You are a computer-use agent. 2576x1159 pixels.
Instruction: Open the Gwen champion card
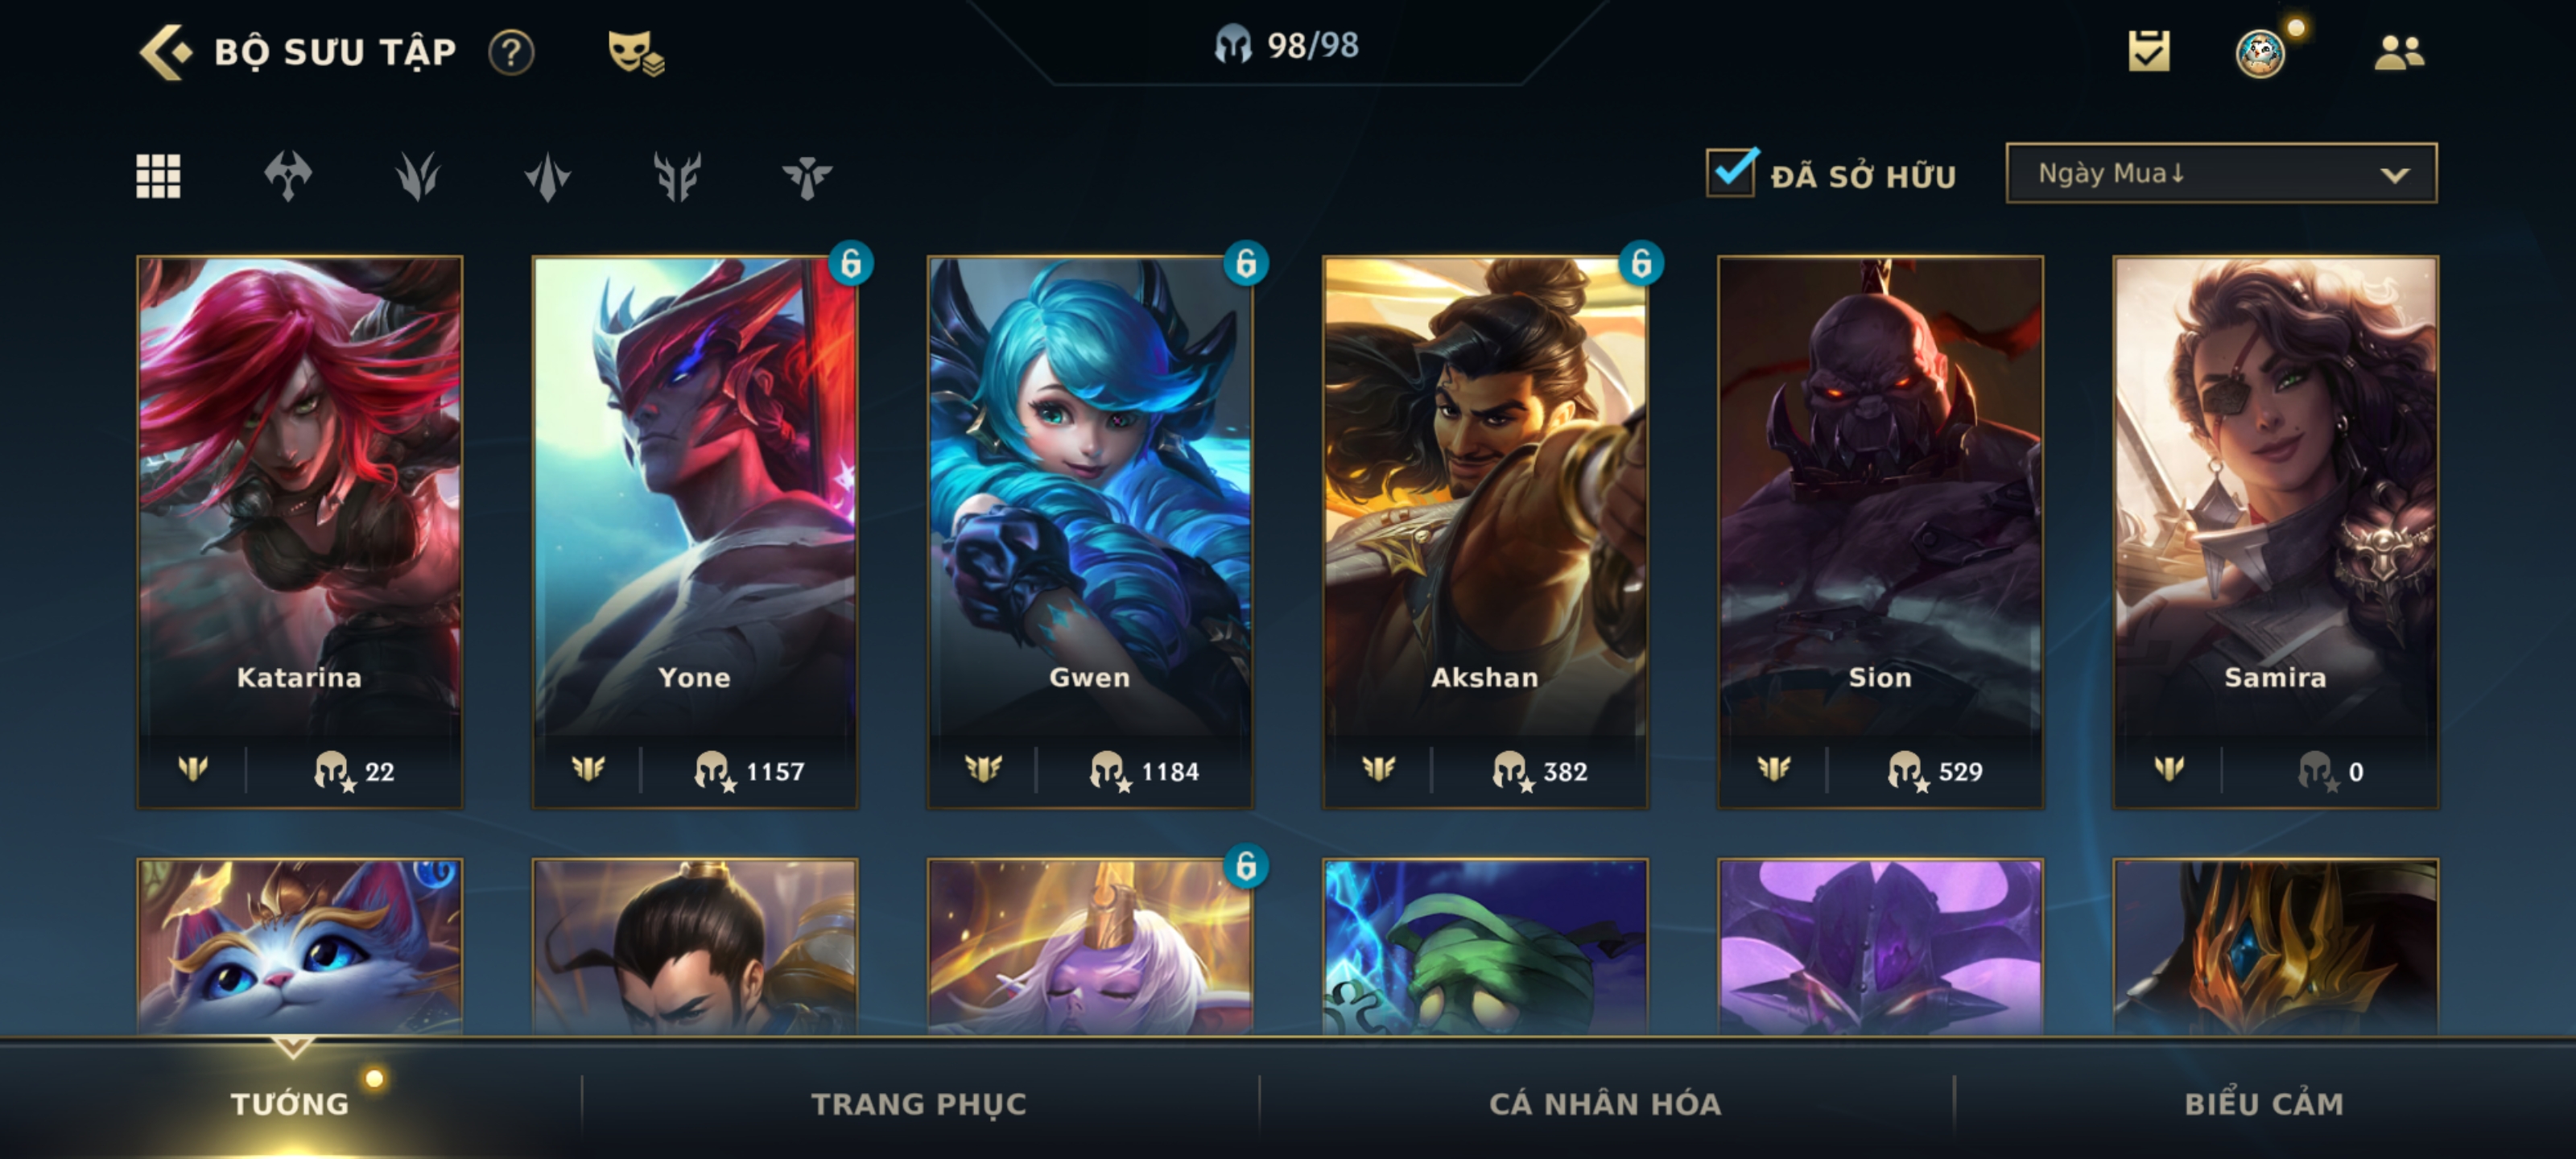[x=1089, y=532]
